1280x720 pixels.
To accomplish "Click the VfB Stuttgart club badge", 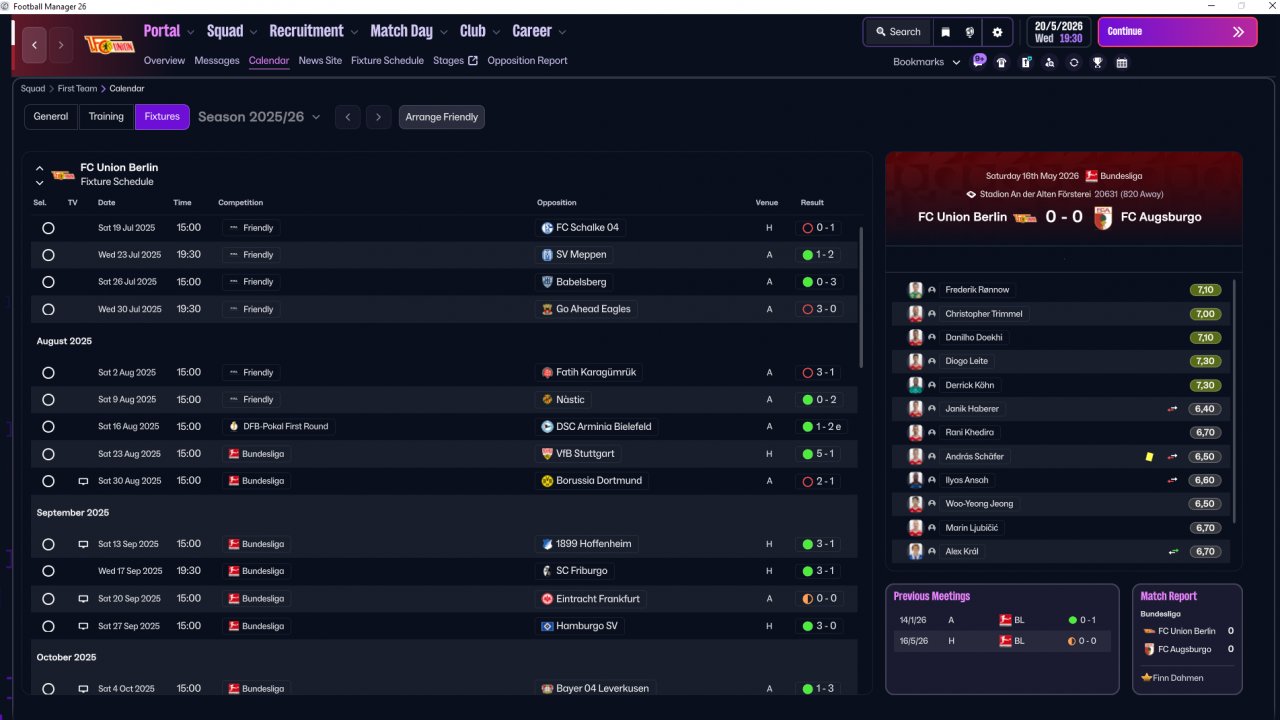I will tap(547, 454).
